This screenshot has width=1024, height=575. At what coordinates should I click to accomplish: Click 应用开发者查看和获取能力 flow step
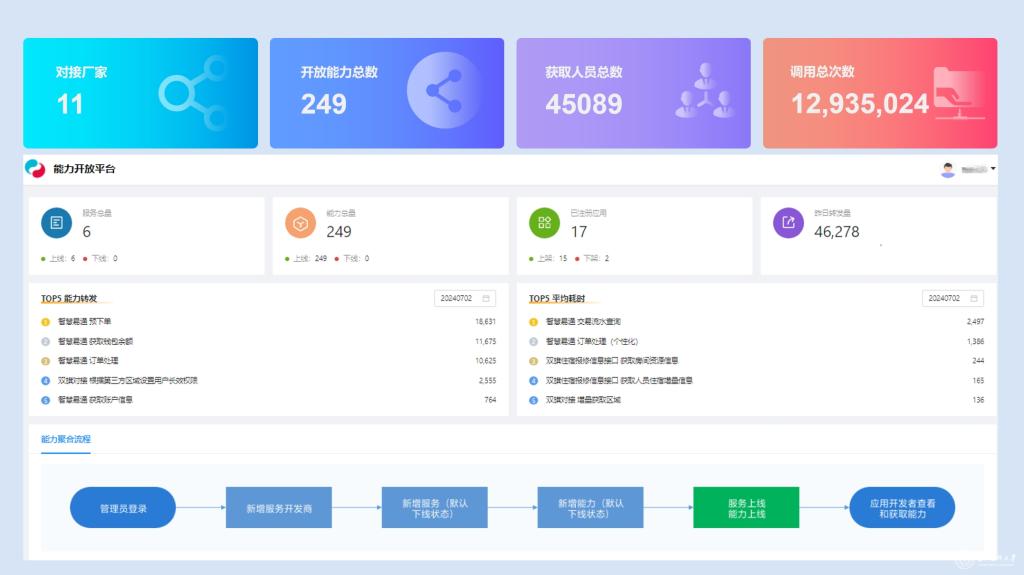tap(902, 508)
